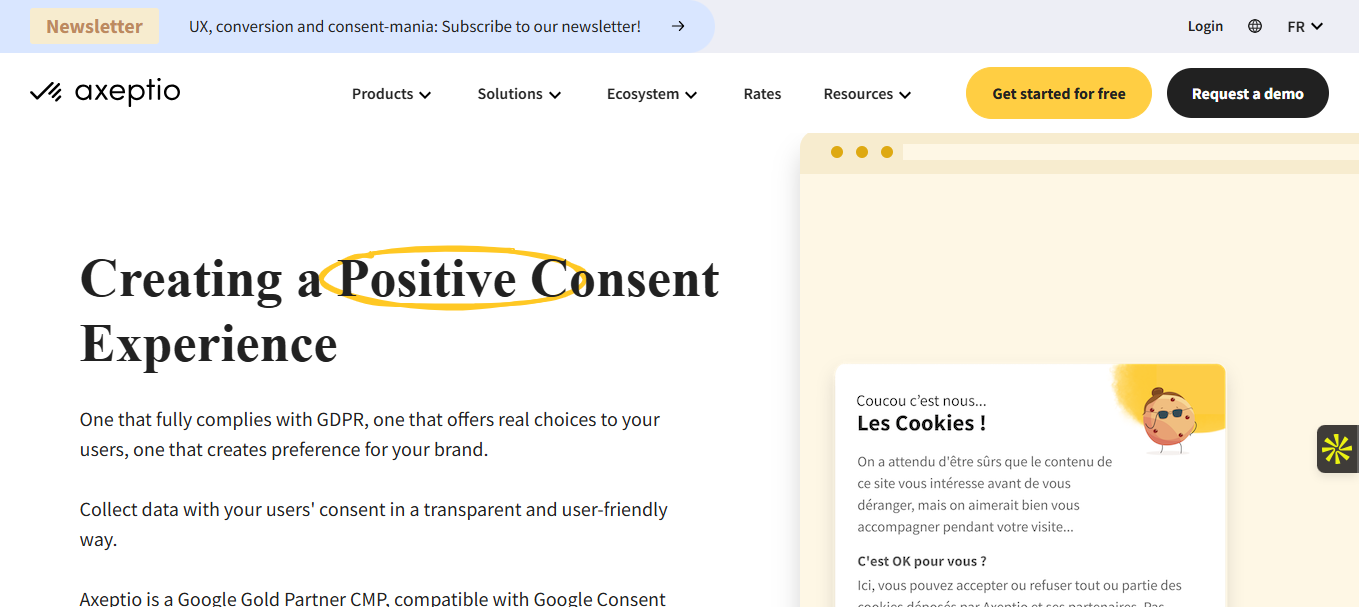Expand the Ecosystem menu
Viewport: 1359px width, 607px height.
click(652, 94)
